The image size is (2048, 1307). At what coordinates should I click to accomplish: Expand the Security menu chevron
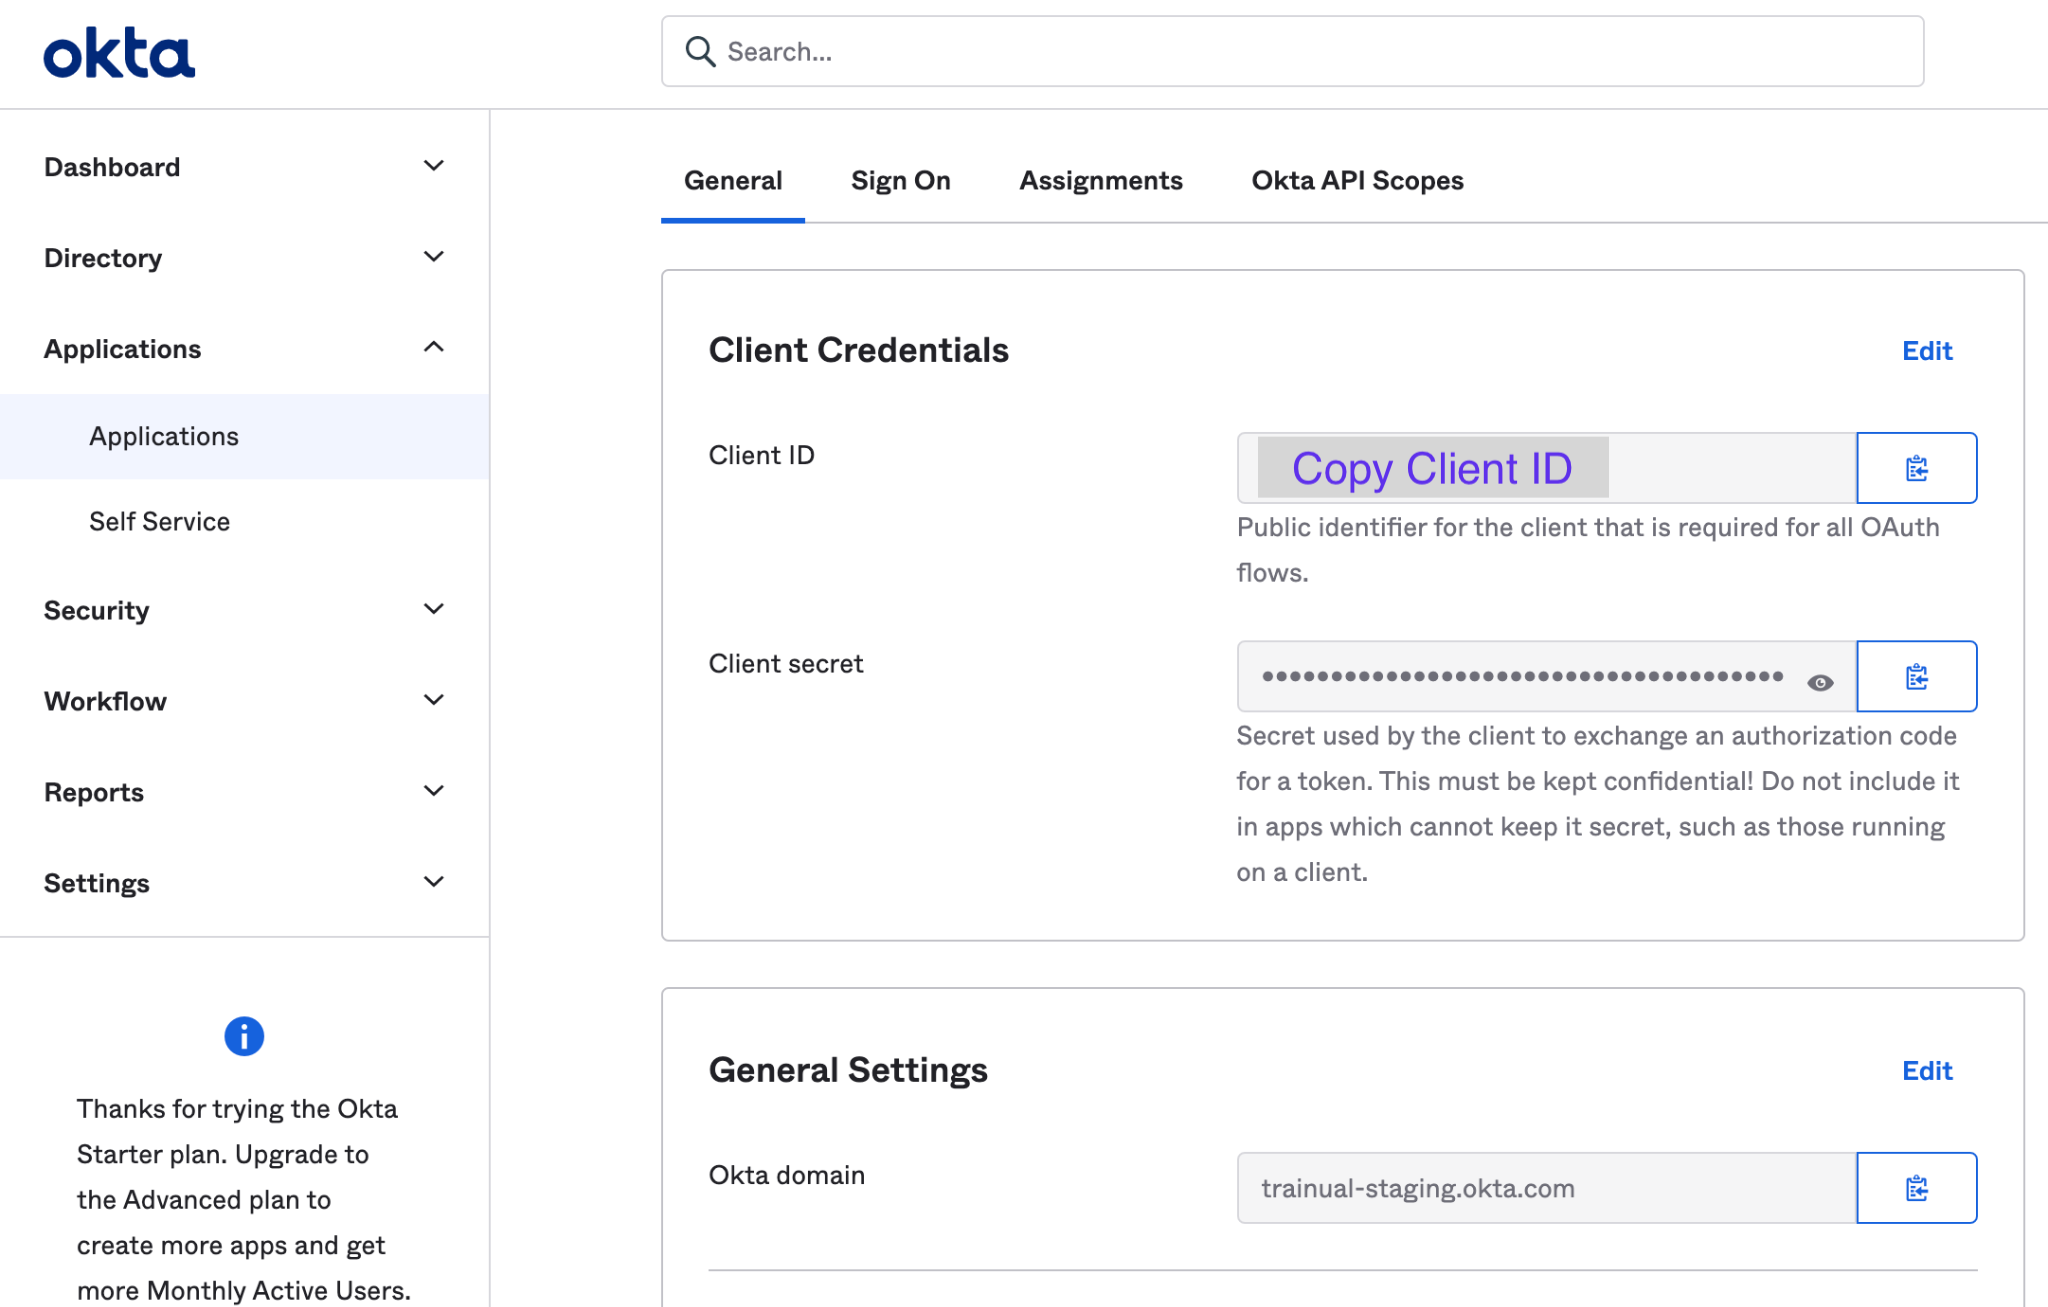coord(434,609)
